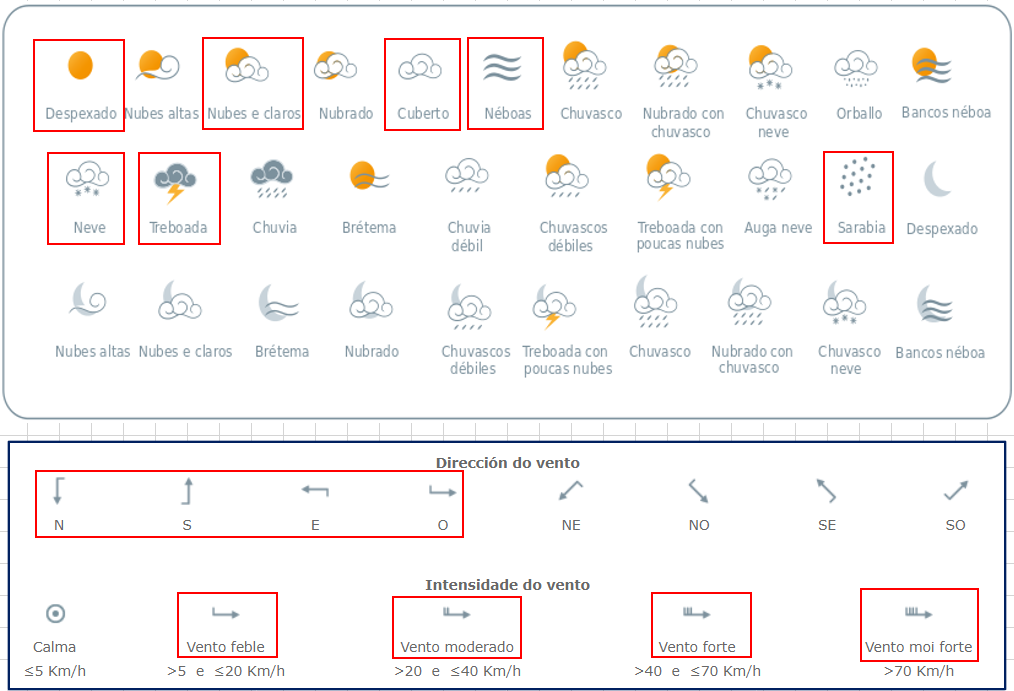This screenshot has height=691, width=1014.
Task: Click the night Despexado moon icon
Action: (940, 180)
